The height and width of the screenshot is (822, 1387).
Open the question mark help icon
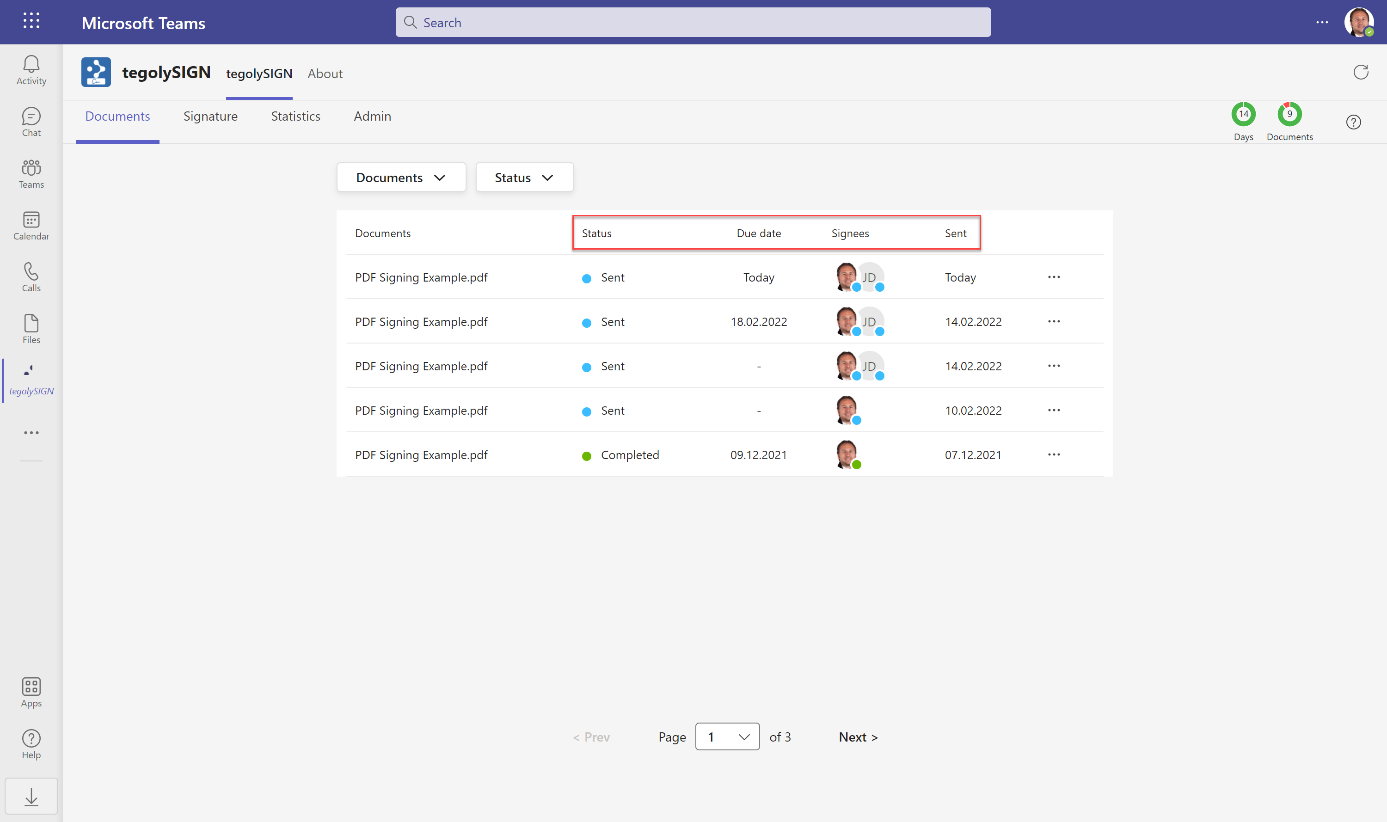click(x=1353, y=122)
